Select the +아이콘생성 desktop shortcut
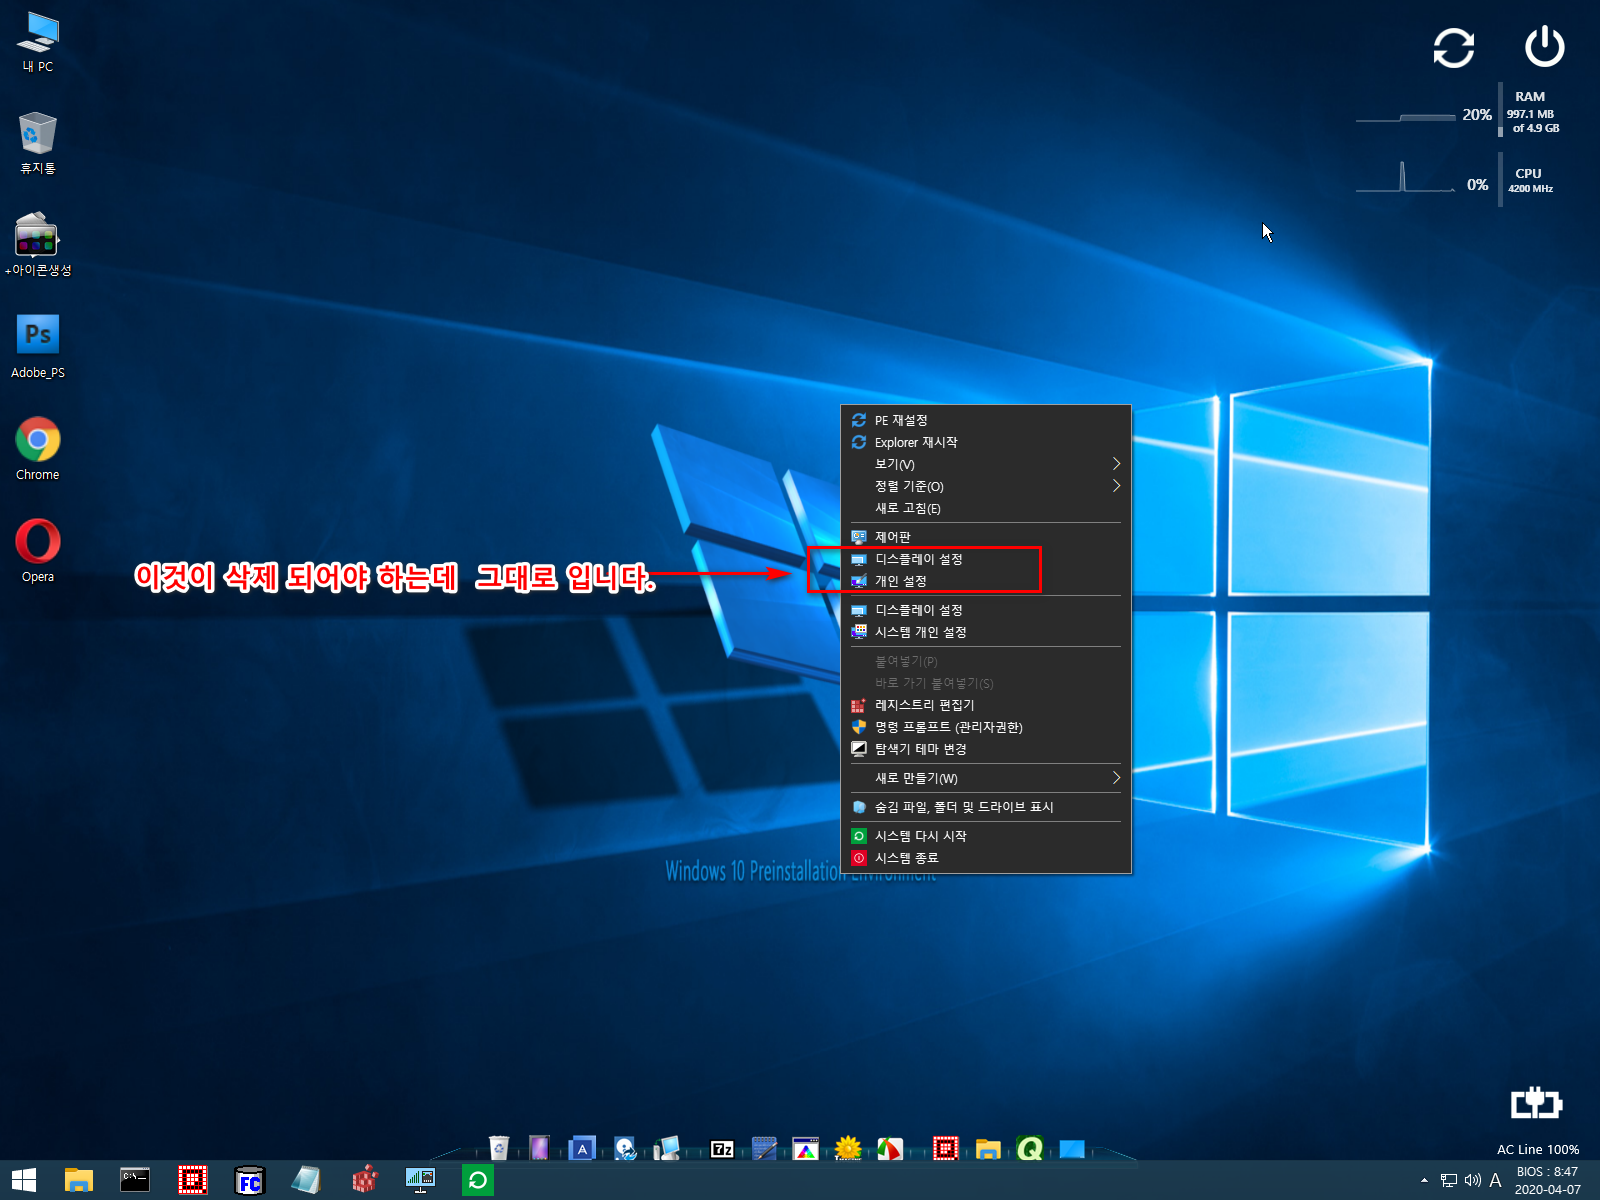The width and height of the screenshot is (1600, 1200). point(38,245)
